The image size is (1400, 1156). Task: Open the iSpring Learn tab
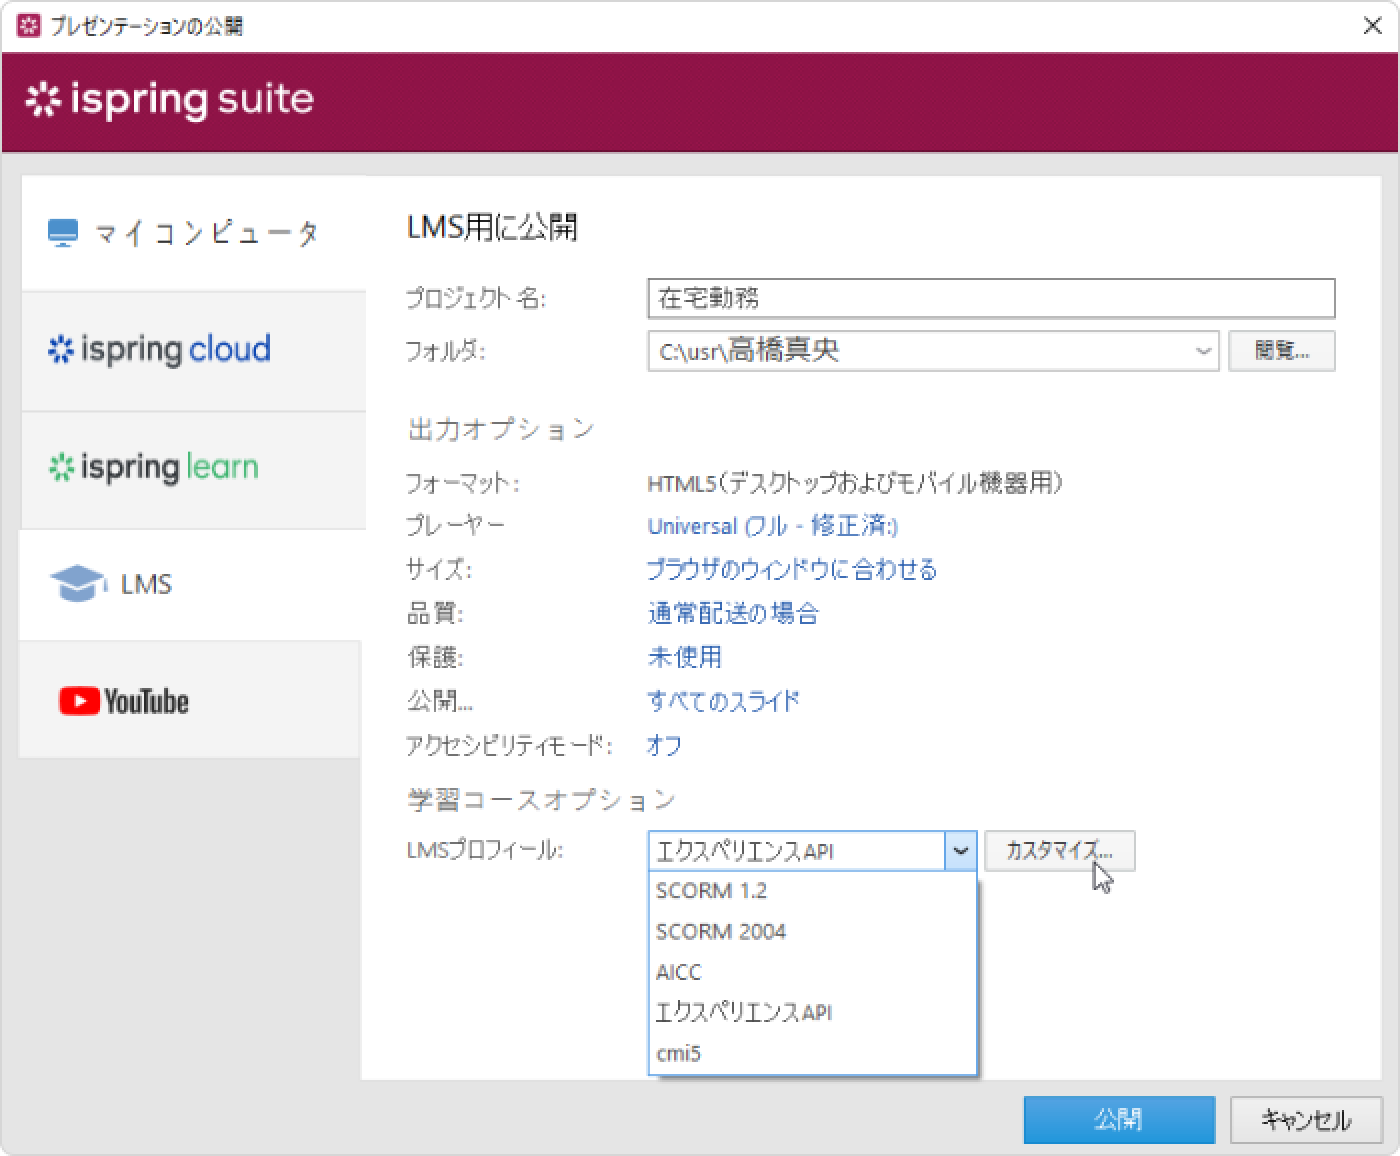tap(193, 469)
